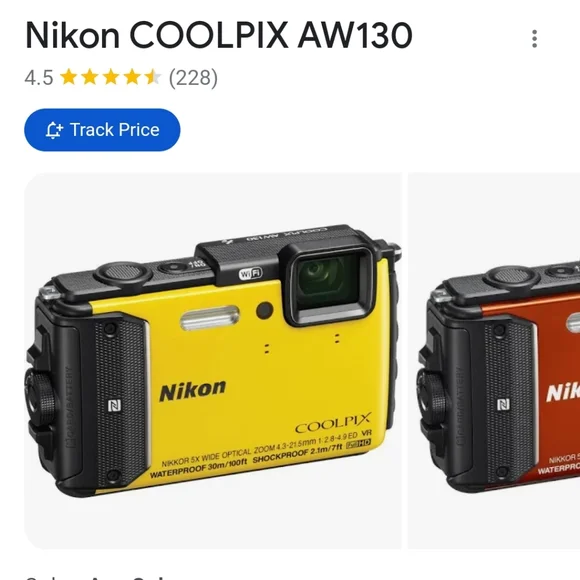Click the Nikon logo on yellow camera

pyautogui.click(x=192, y=390)
